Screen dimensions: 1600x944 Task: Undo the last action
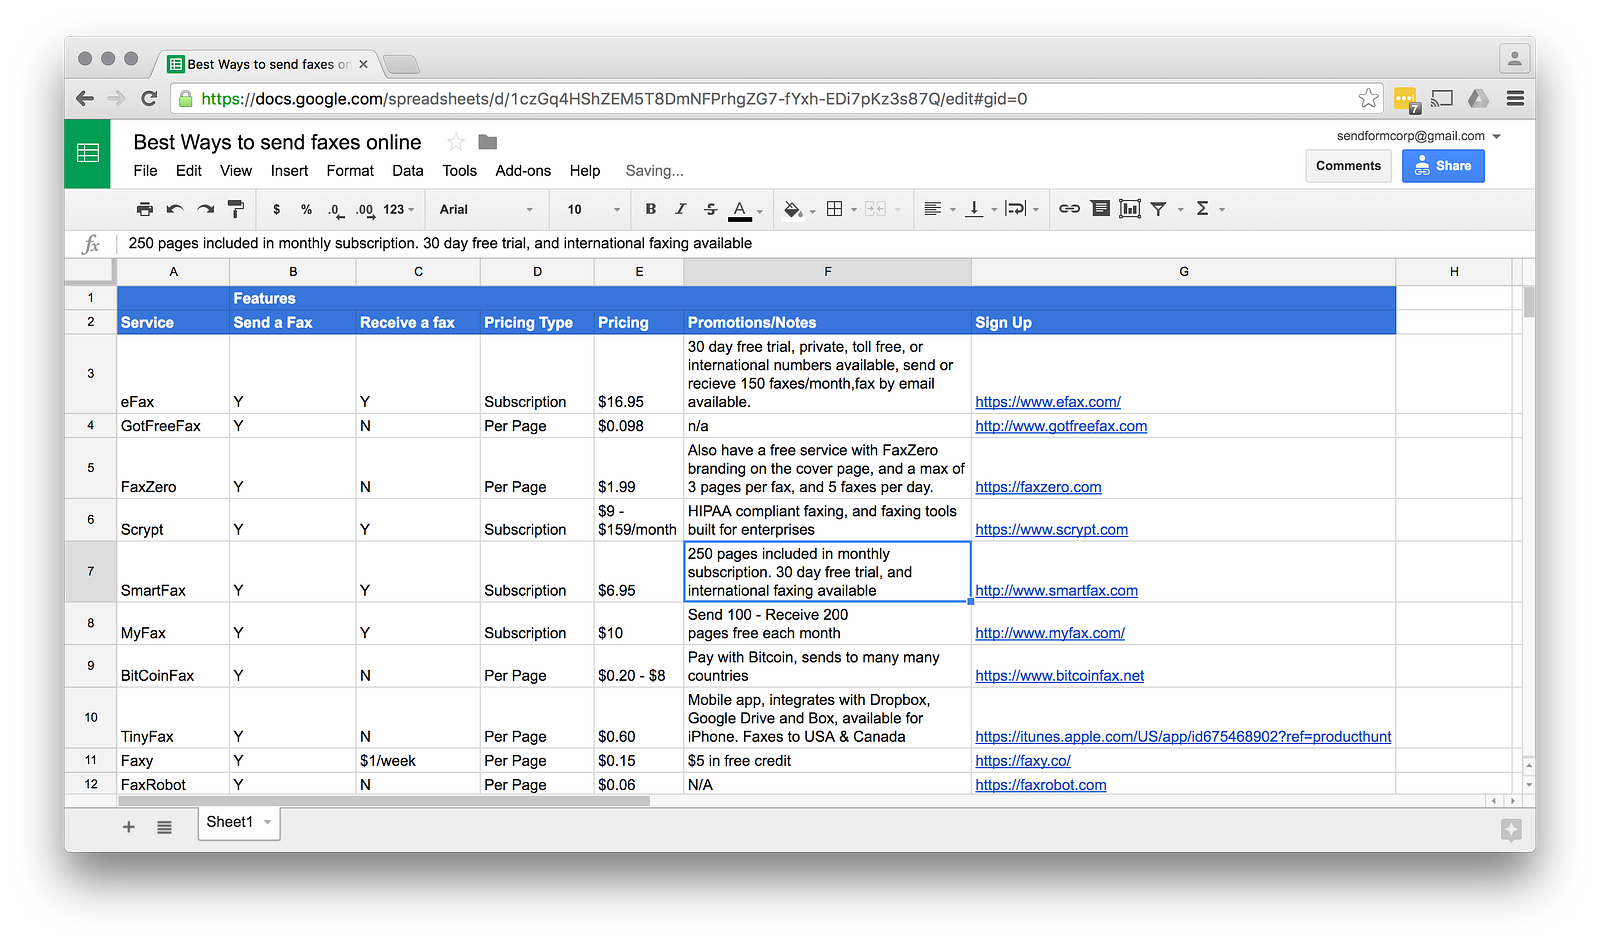pyautogui.click(x=175, y=209)
